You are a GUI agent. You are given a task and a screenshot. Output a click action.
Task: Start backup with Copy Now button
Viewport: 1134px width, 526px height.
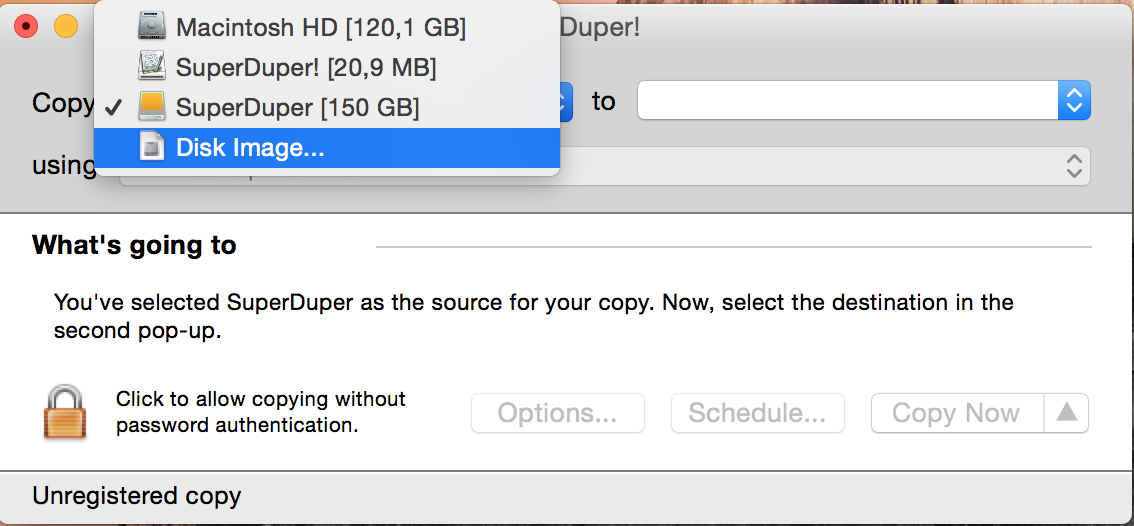pos(957,413)
